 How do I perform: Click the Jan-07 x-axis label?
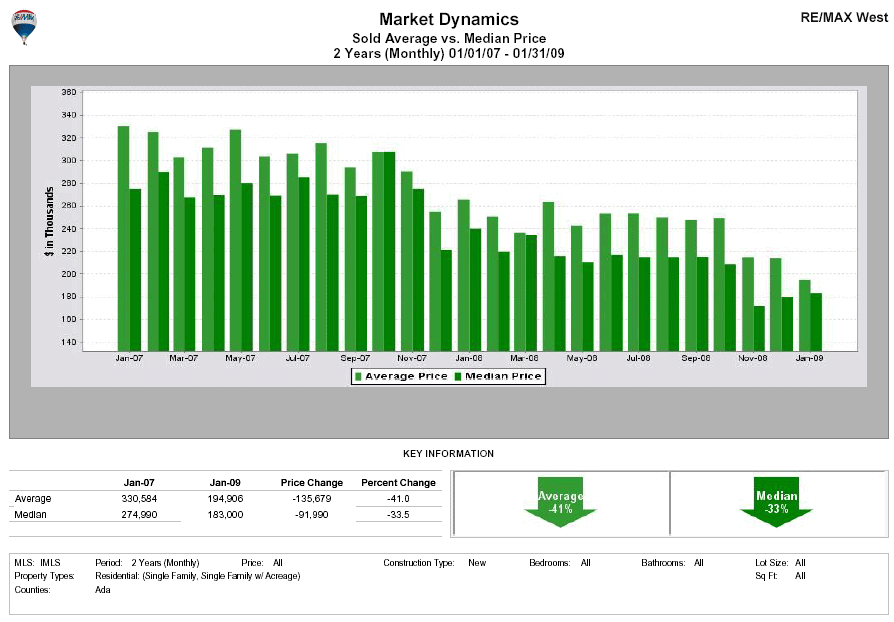[x=129, y=358]
